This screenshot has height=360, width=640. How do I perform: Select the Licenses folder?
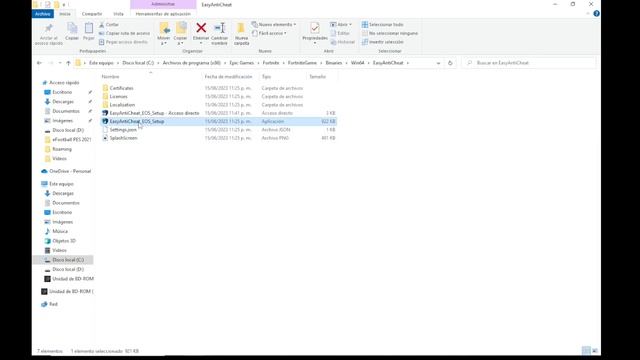click(x=118, y=96)
